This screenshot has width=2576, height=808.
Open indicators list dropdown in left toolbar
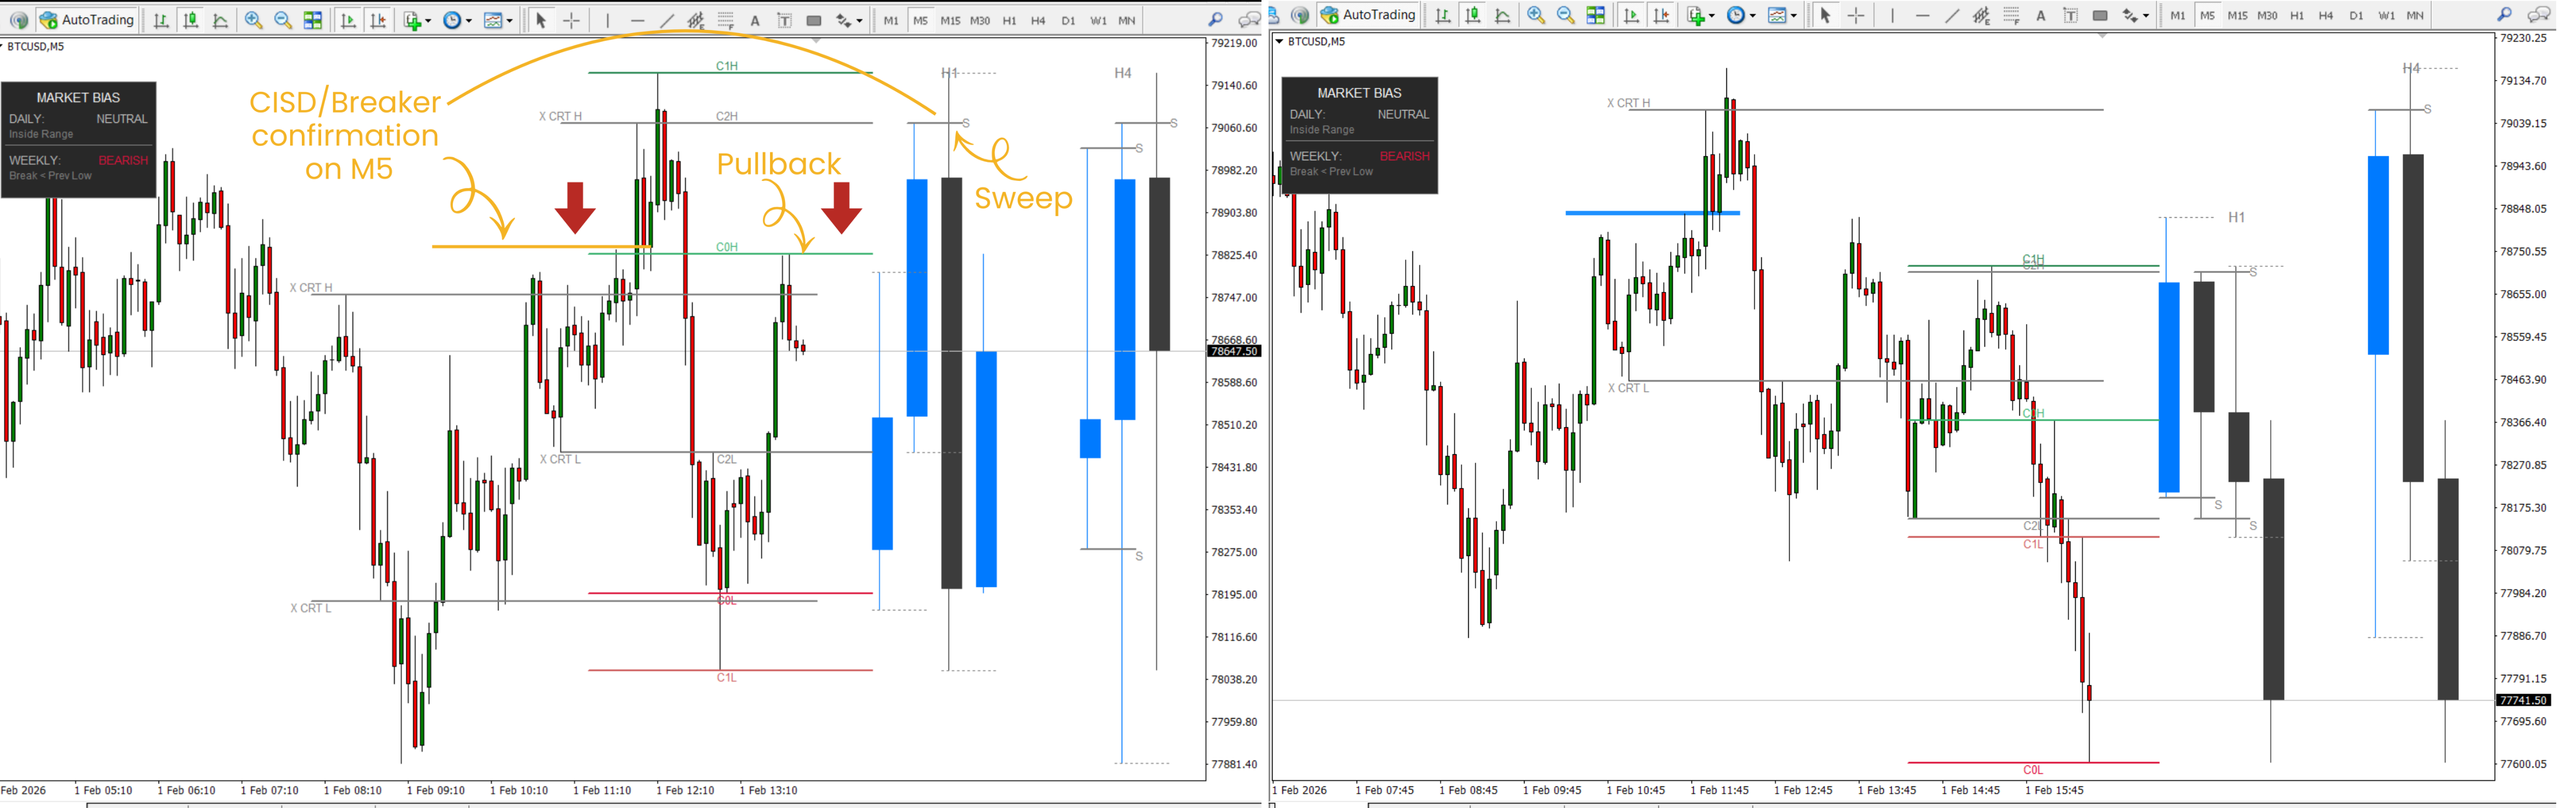416,20
